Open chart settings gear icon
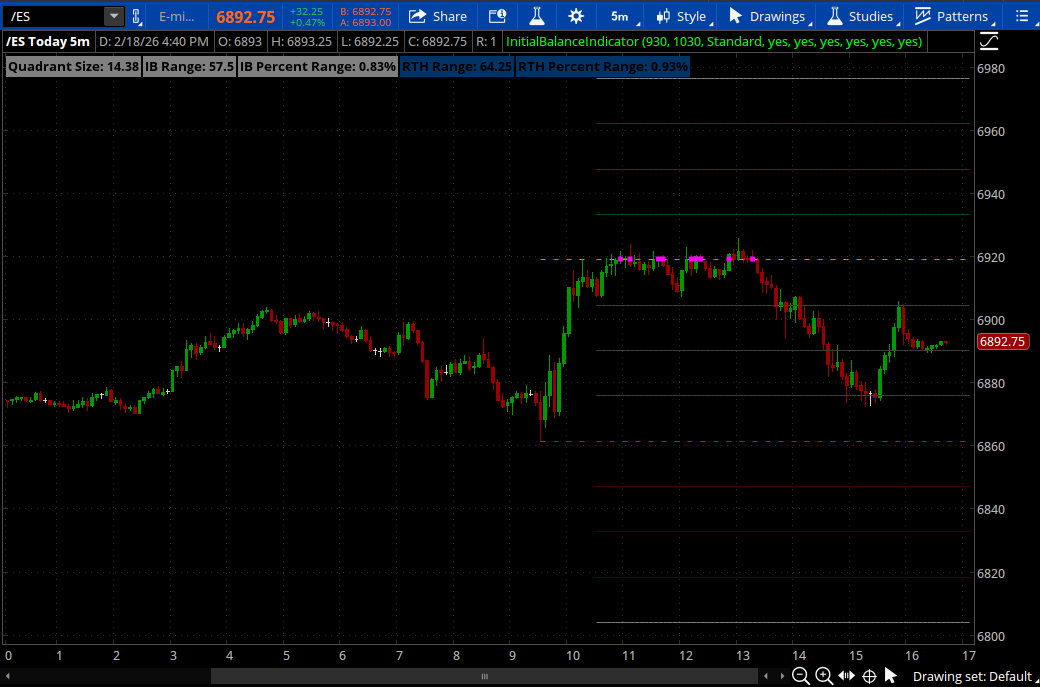This screenshot has width=1040, height=687. [x=575, y=16]
